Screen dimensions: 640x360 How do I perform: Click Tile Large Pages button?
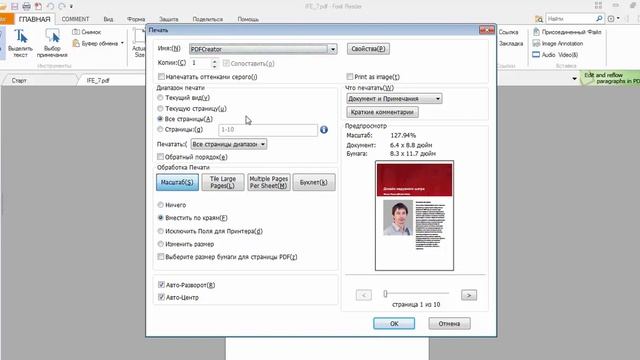pos(222,182)
